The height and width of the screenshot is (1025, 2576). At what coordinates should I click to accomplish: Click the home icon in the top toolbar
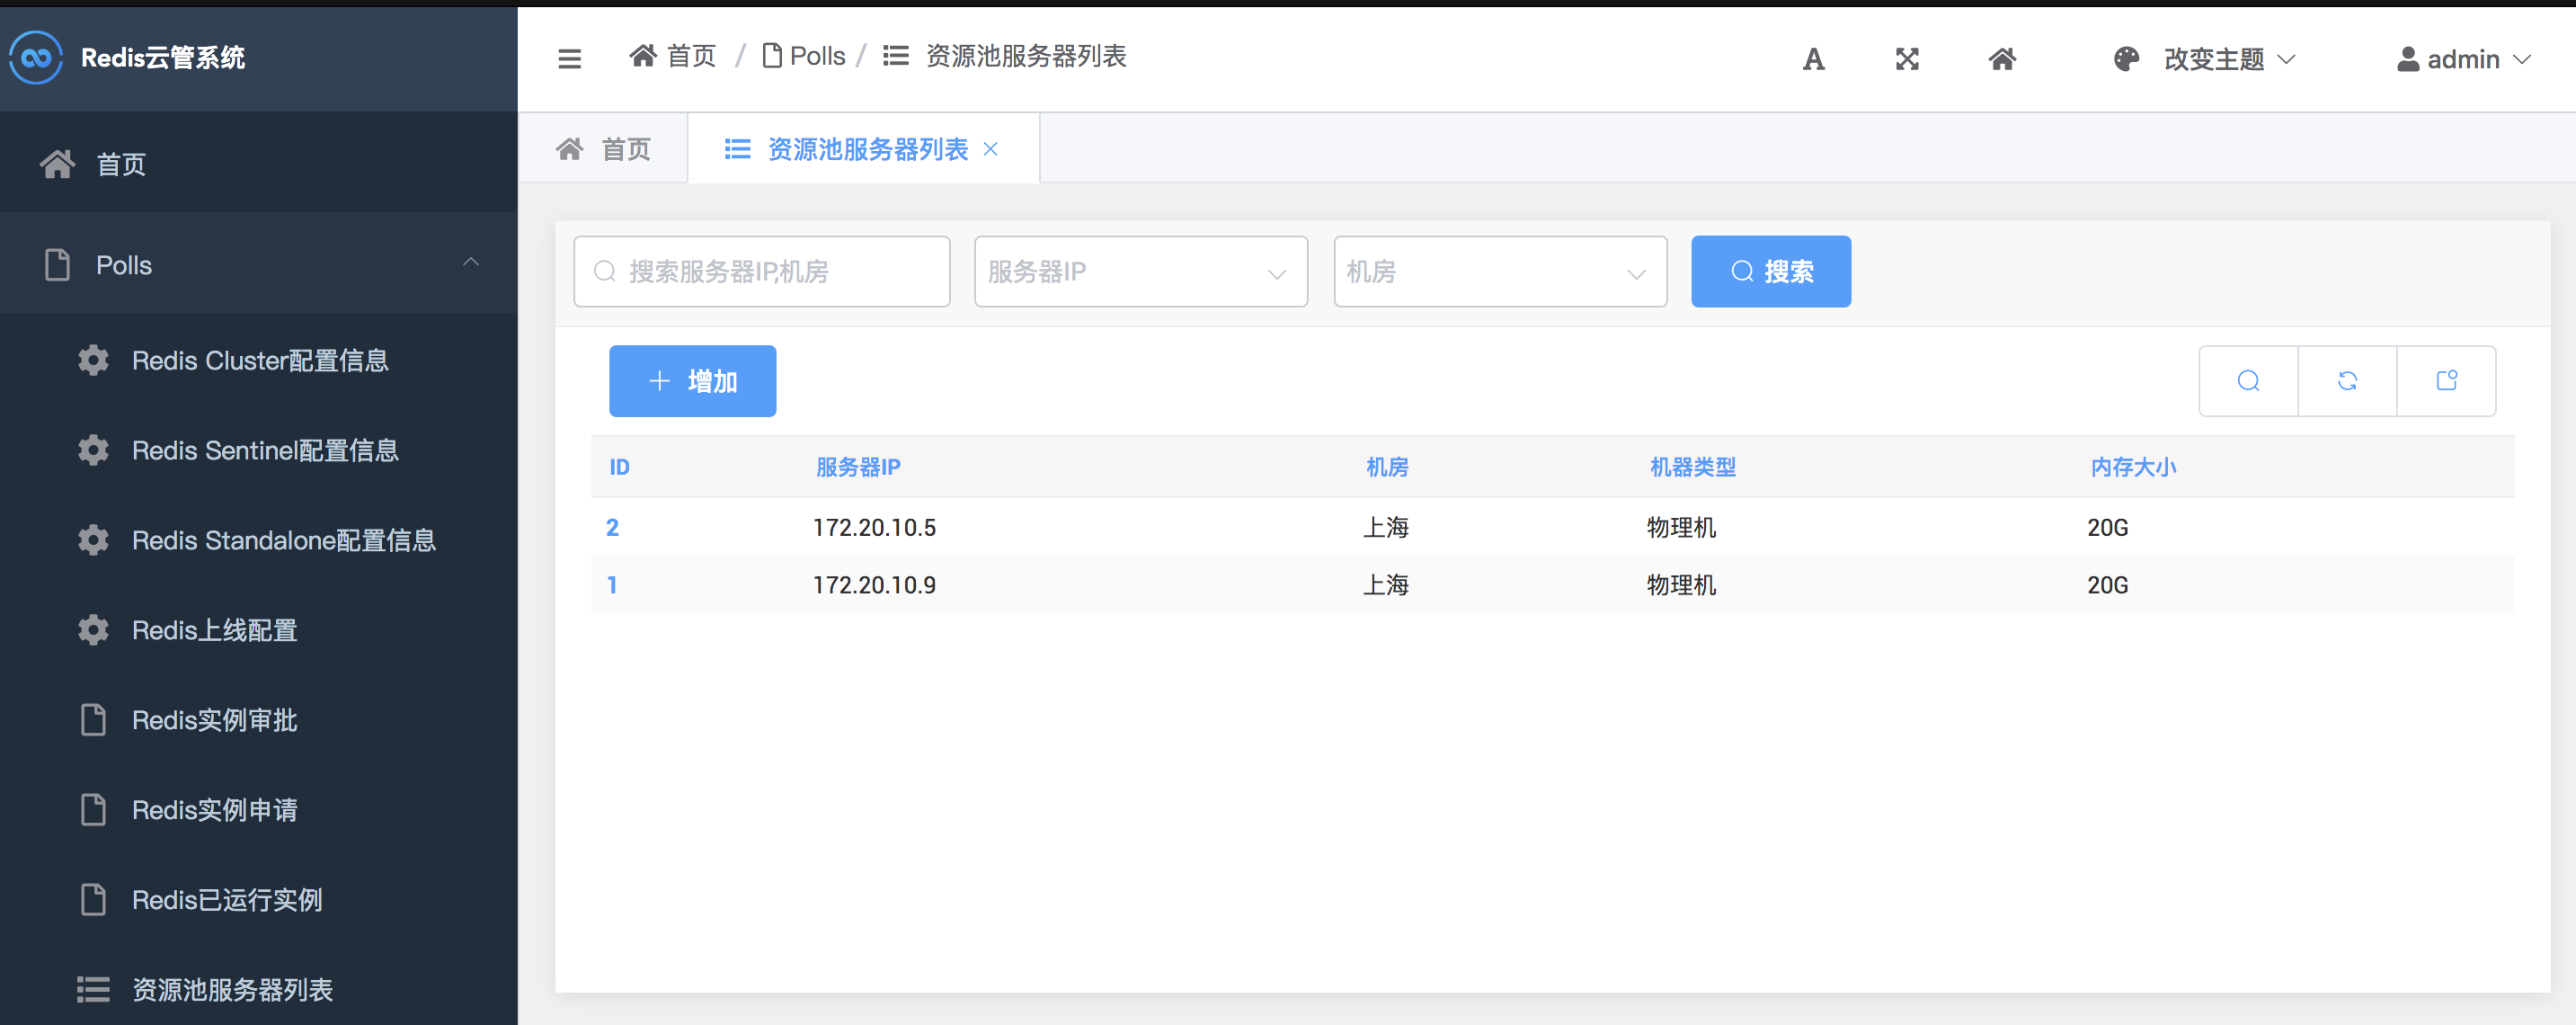[2001, 60]
